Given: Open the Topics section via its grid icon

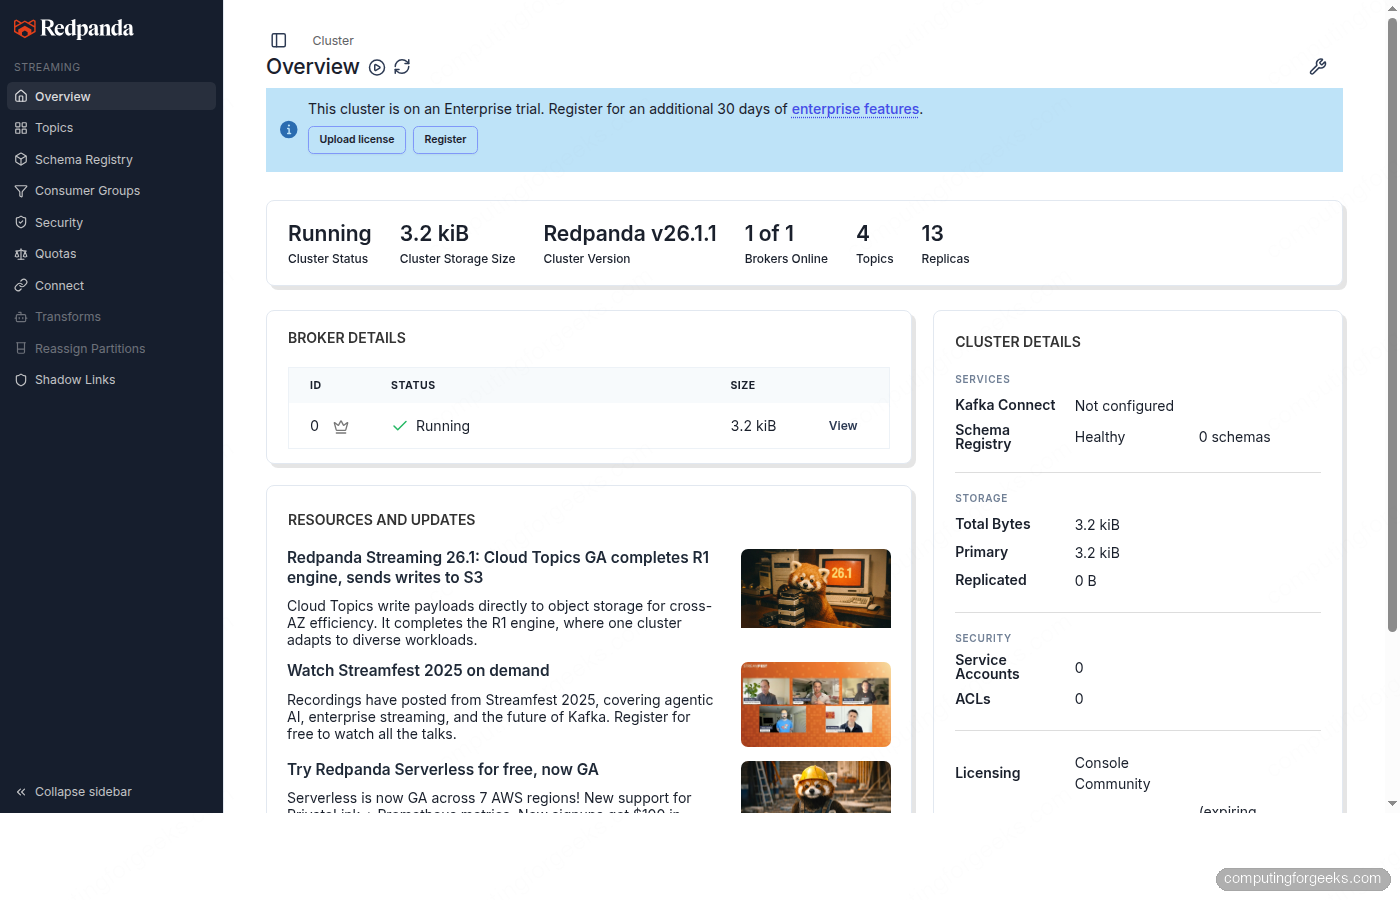Looking at the screenshot, I should (x=19, y=127).
